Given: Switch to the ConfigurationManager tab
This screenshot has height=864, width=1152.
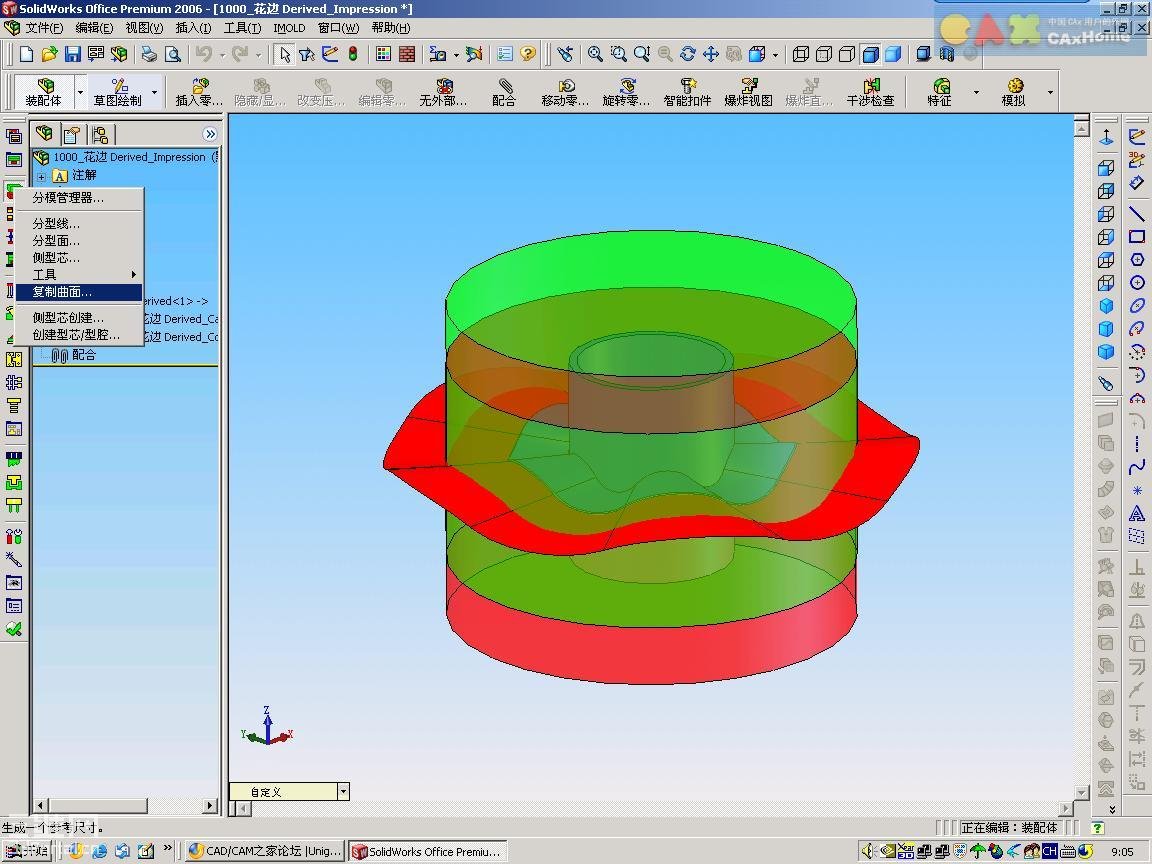Looking at the screenshot, I should [99, 134].
